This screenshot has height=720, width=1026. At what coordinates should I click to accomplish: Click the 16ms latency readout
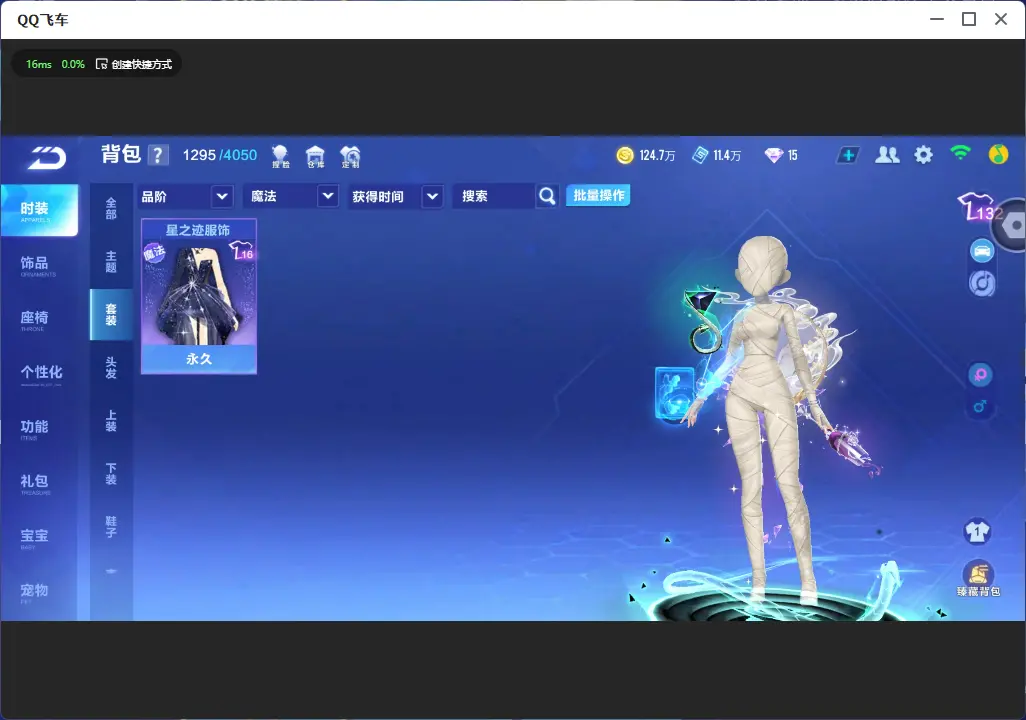(x=39, y=64)
